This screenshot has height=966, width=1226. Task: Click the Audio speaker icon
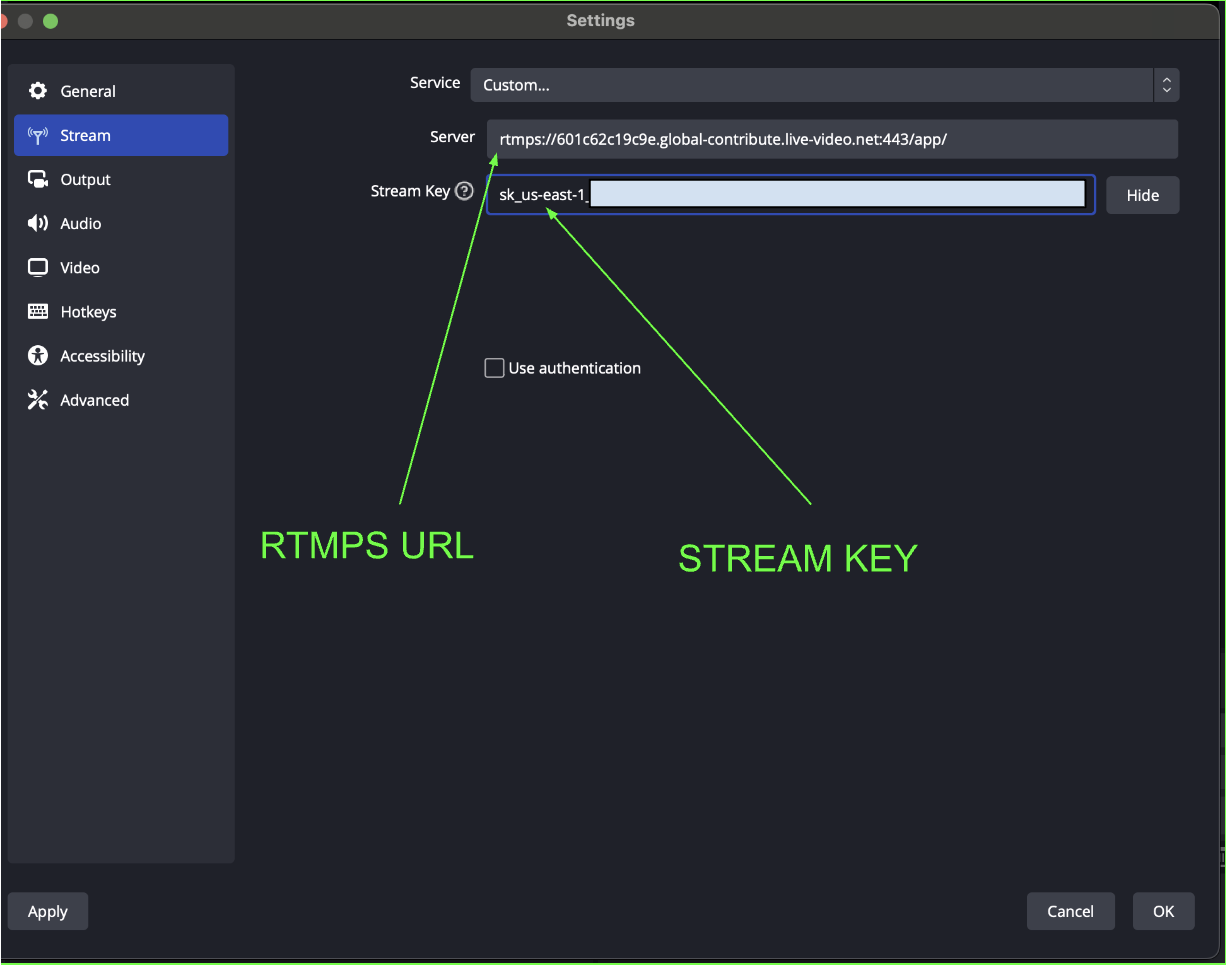tap(38, 224)
